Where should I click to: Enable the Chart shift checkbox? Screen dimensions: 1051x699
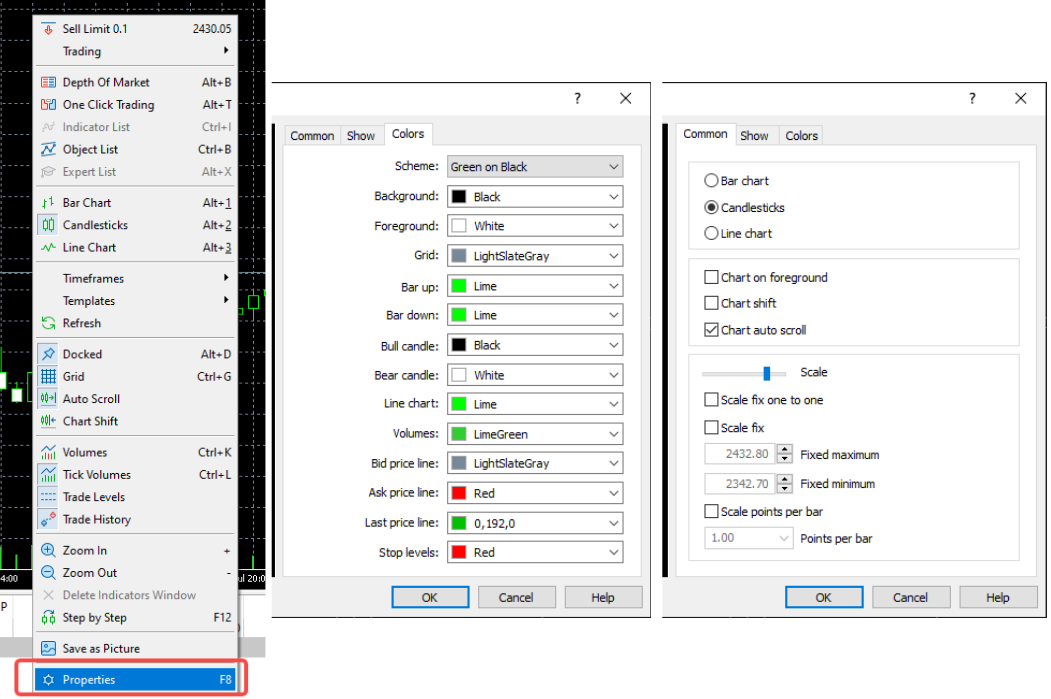pos(712,303)
